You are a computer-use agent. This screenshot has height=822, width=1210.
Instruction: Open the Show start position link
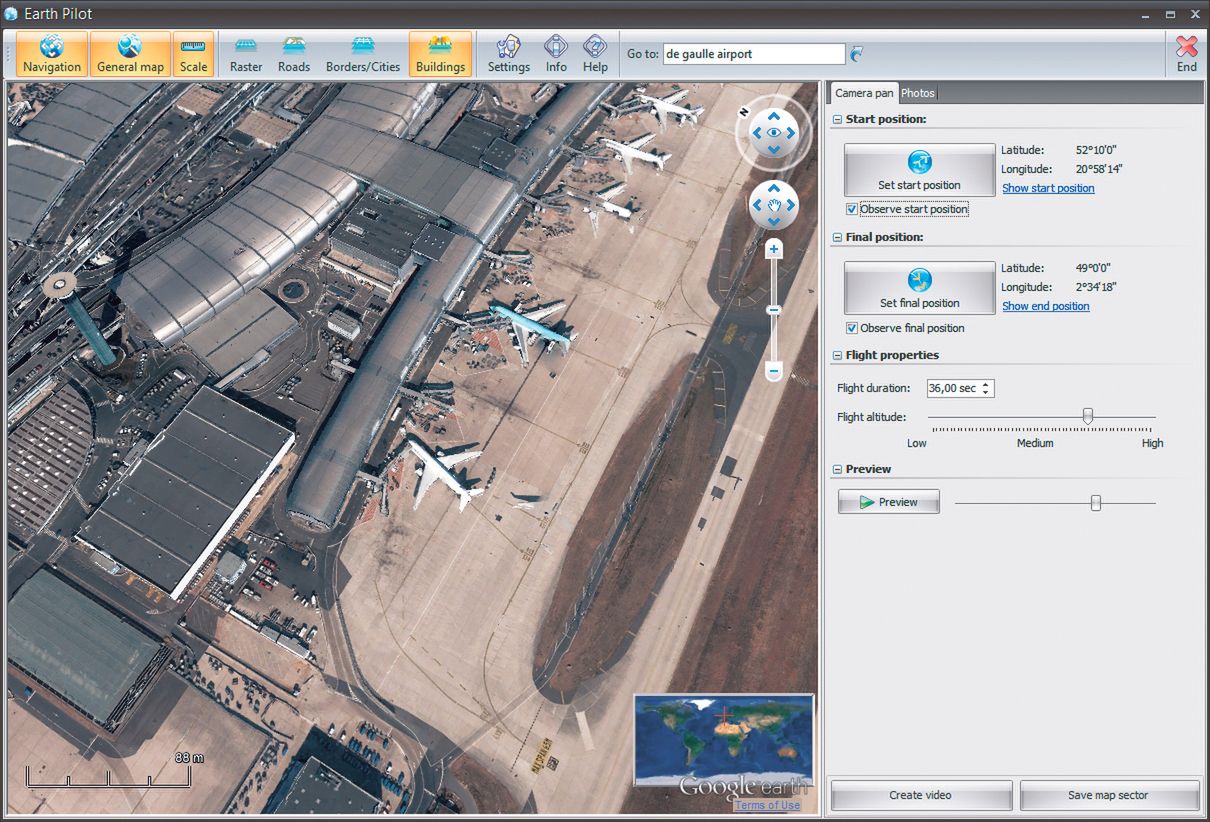(x=1048, y=188)
